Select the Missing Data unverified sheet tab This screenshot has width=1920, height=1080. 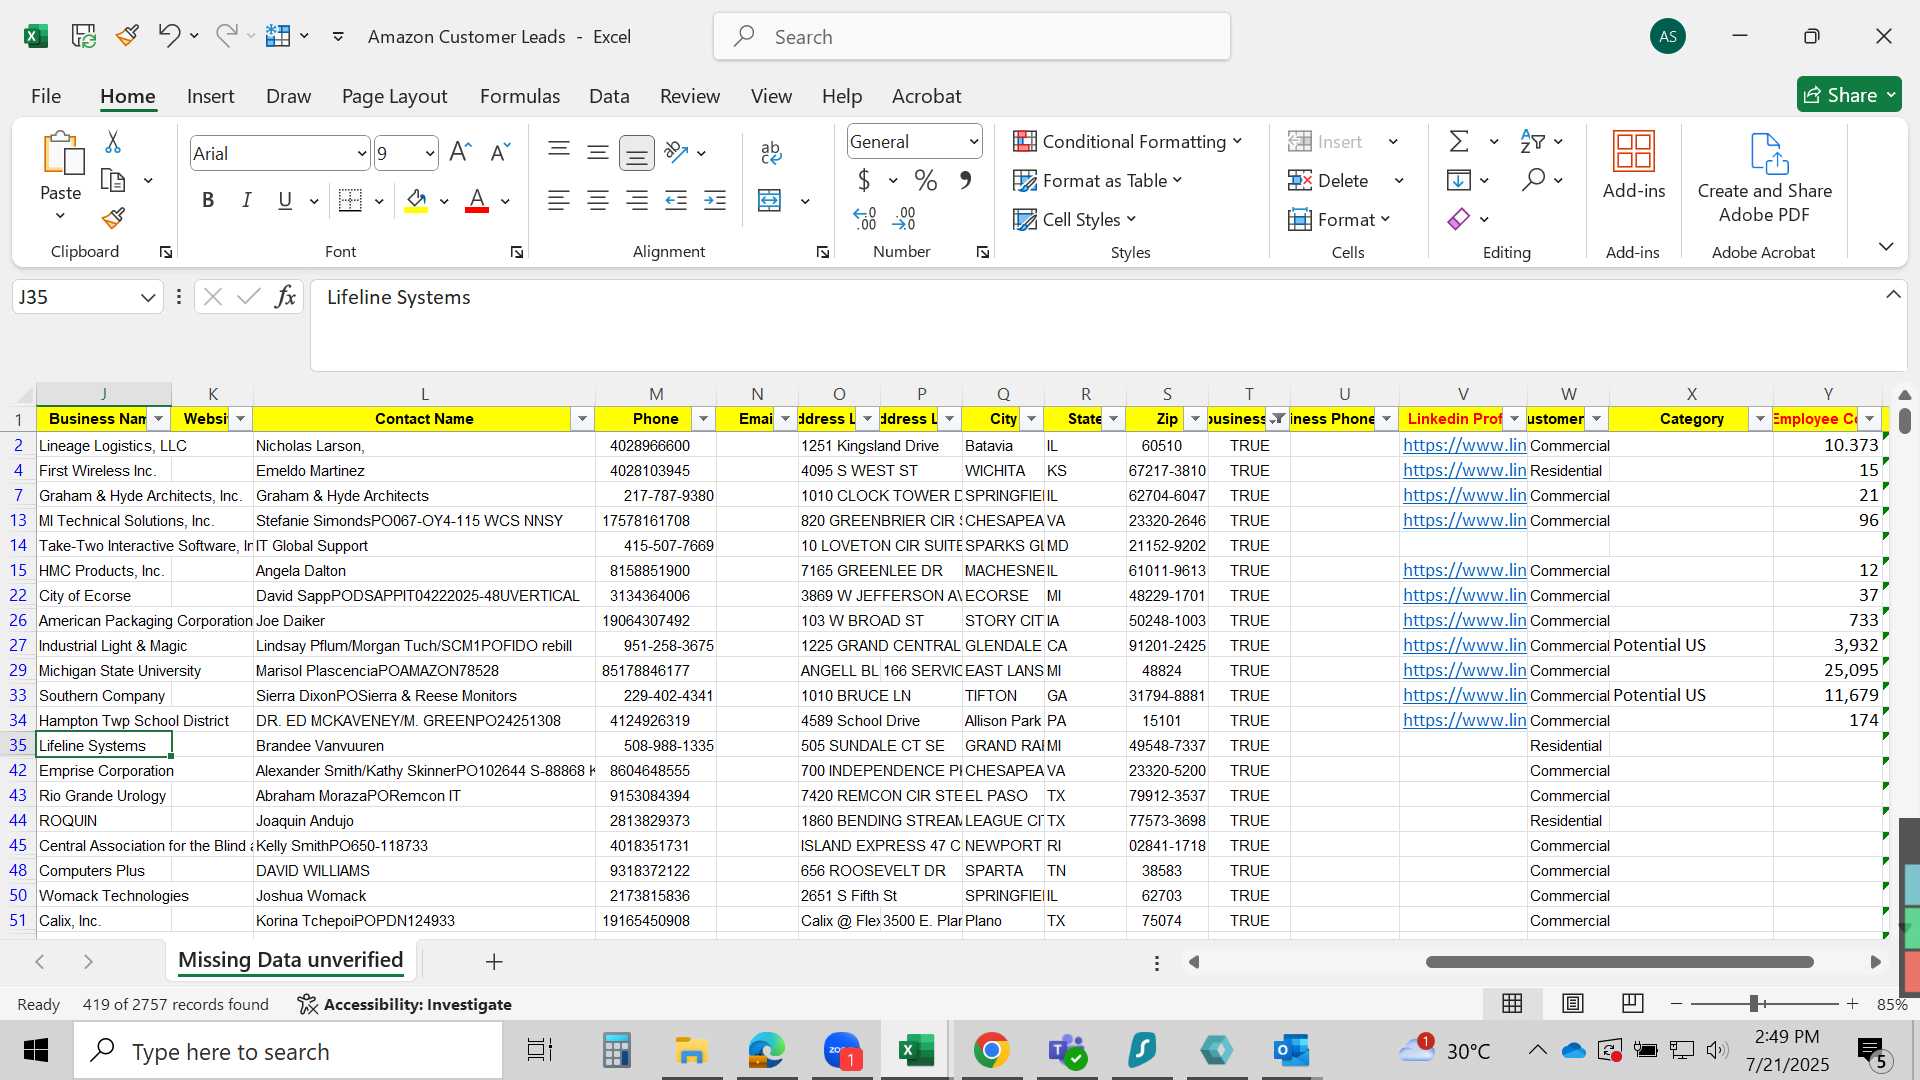pyautogui.click(x=290, y=960)
